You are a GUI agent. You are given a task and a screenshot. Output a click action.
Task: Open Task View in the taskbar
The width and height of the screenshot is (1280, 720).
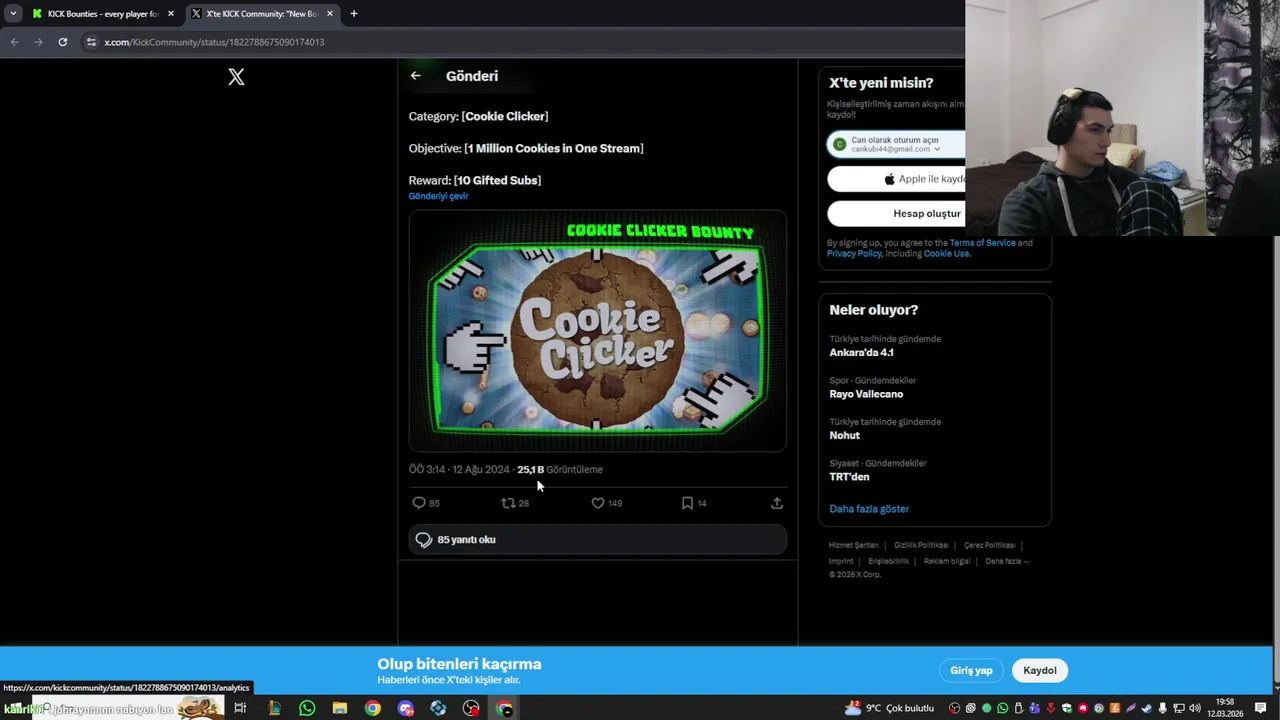click(240, 708)
